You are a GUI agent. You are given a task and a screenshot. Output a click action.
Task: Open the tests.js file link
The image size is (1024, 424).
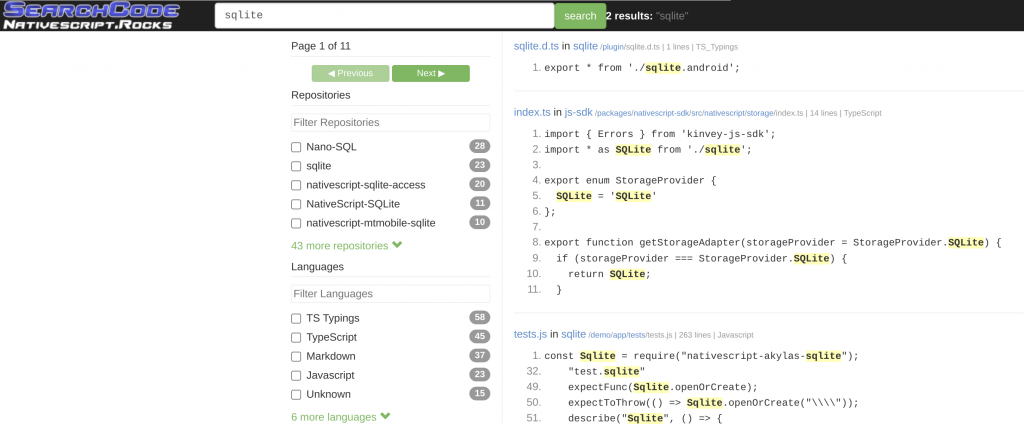(x=530, y=334)
